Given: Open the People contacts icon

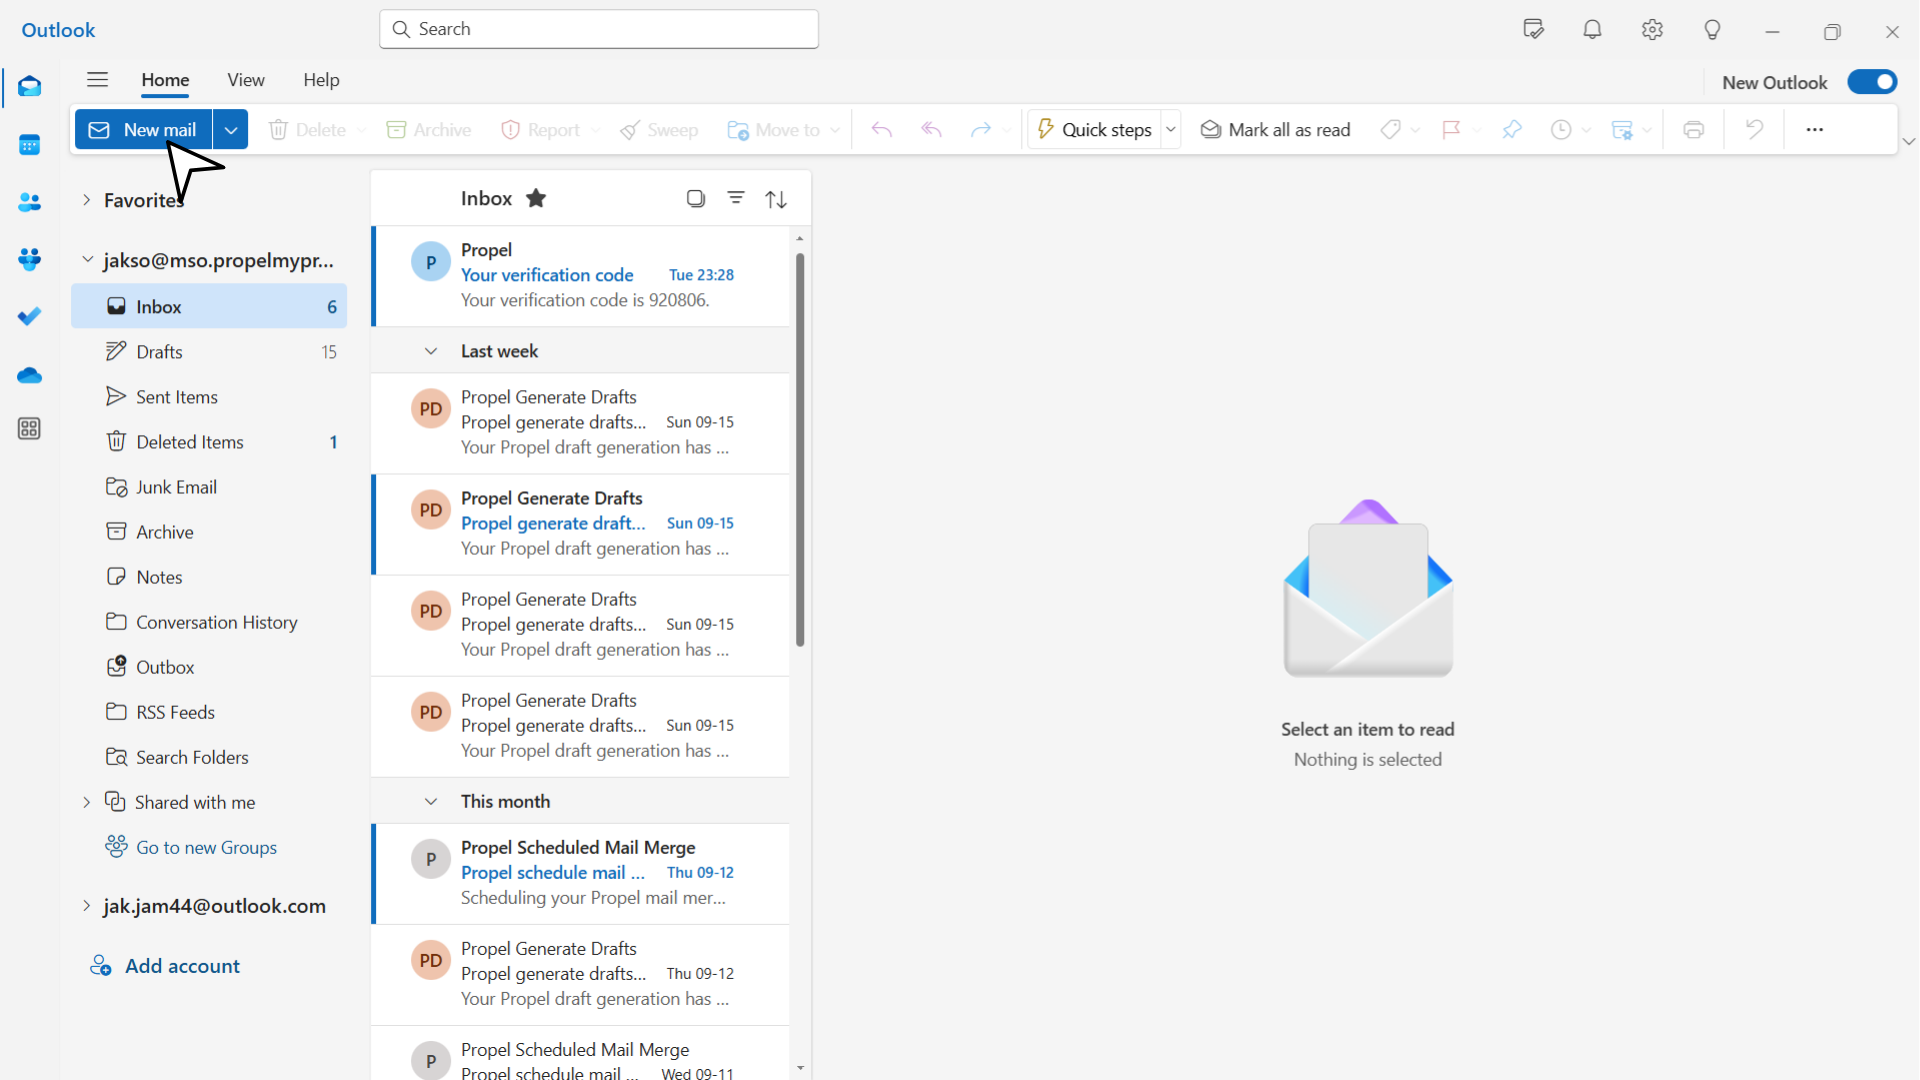Looking at the screenshot, I should tap(29, 203).
